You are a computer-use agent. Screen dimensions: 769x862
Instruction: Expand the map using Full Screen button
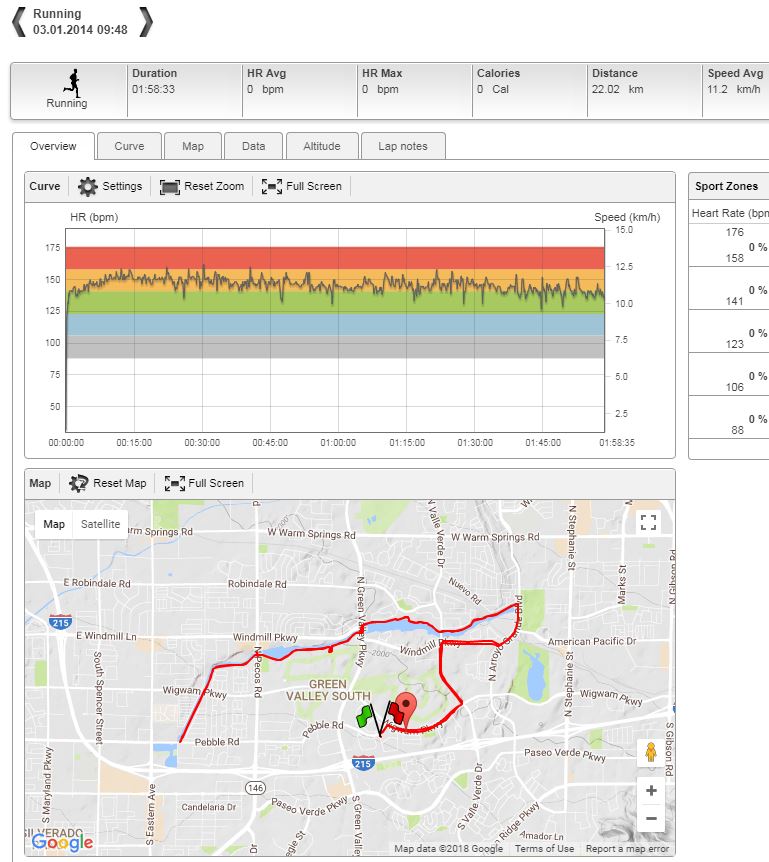click(x=175, y=484)
